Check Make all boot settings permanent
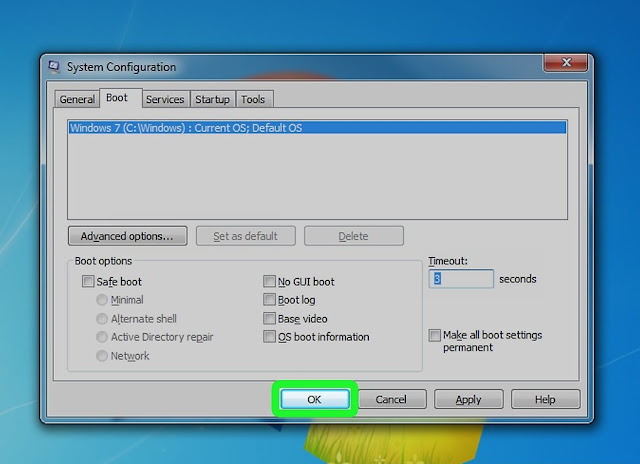 tap(435, 335)
